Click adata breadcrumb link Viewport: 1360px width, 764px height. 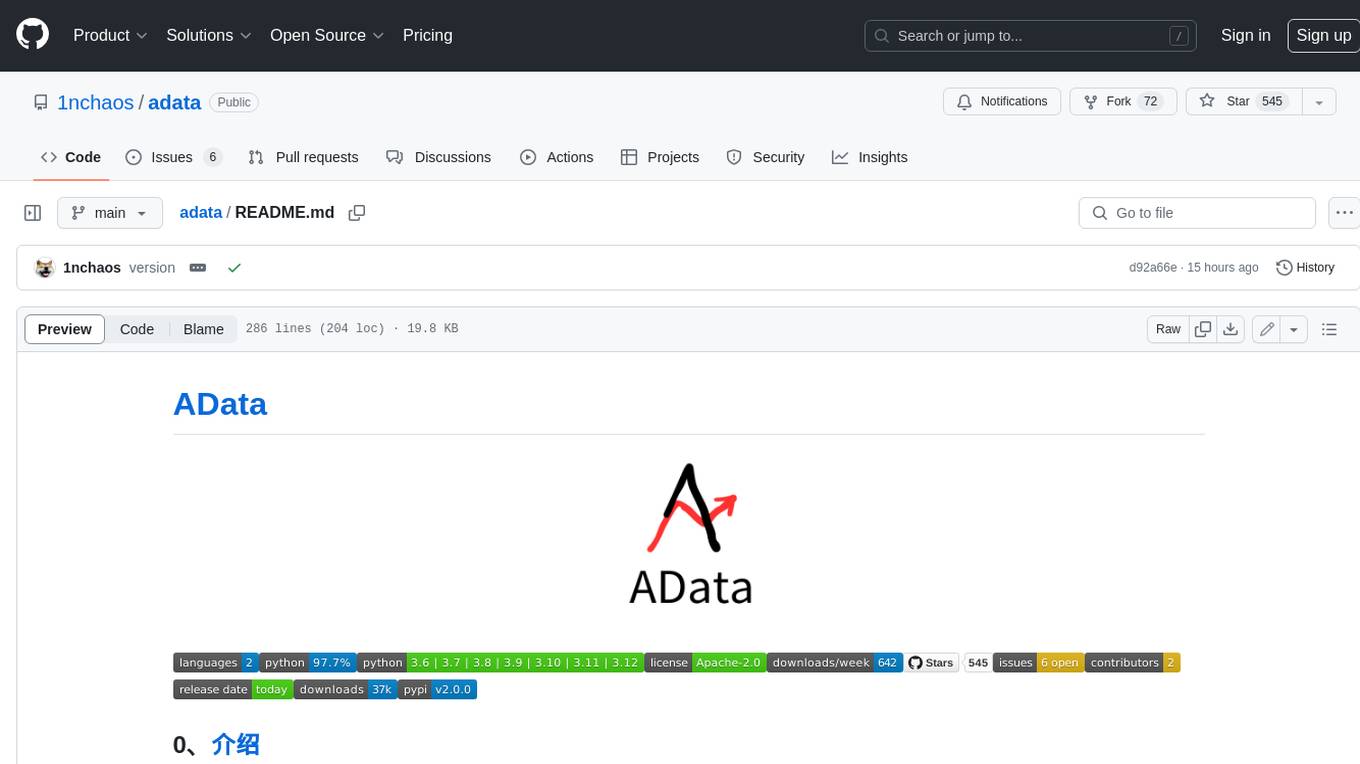pyautogui.click(x=200, y=213)
